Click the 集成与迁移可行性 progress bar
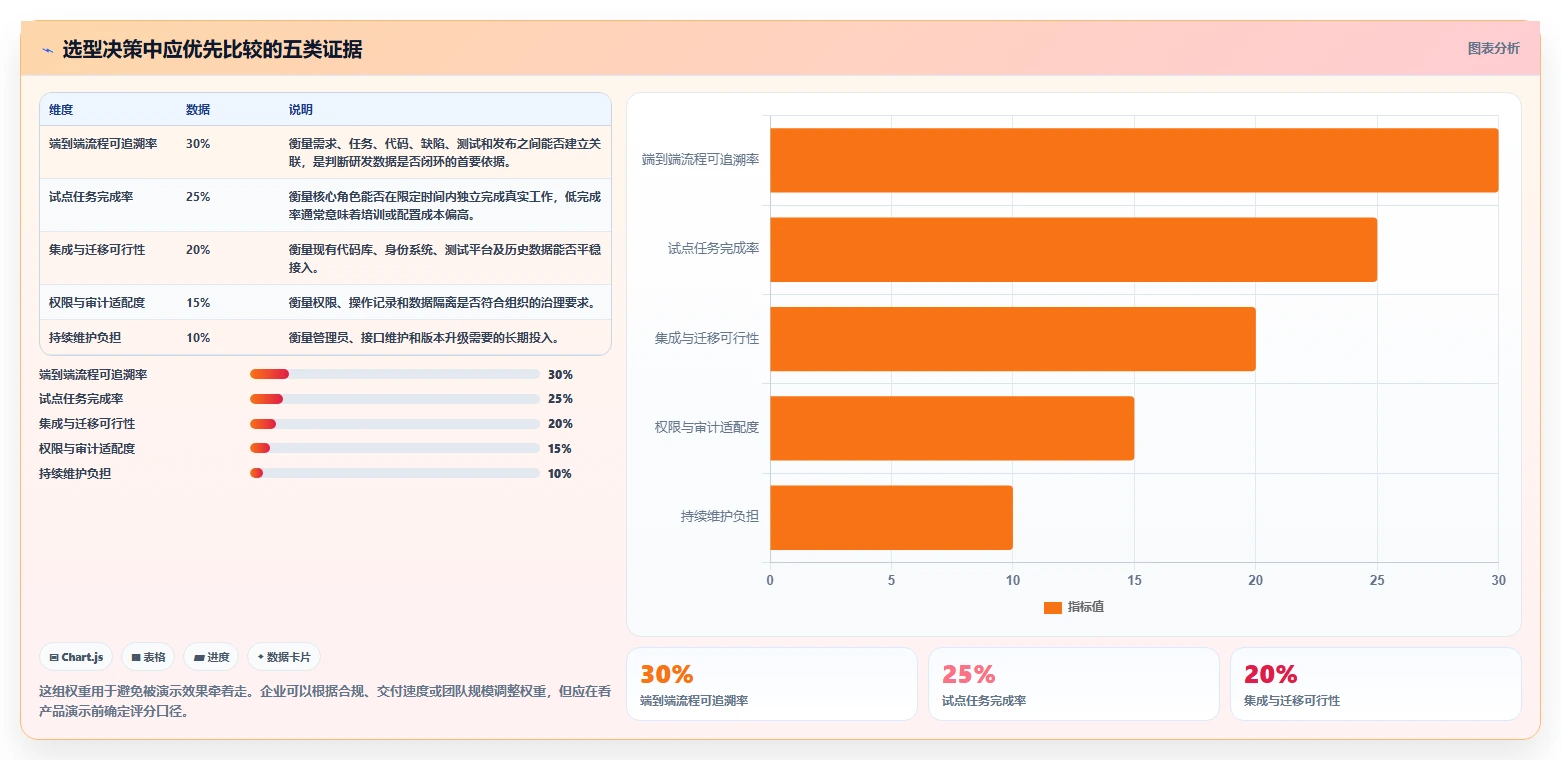The image size is (1561, 760). (x=394, y=424)
